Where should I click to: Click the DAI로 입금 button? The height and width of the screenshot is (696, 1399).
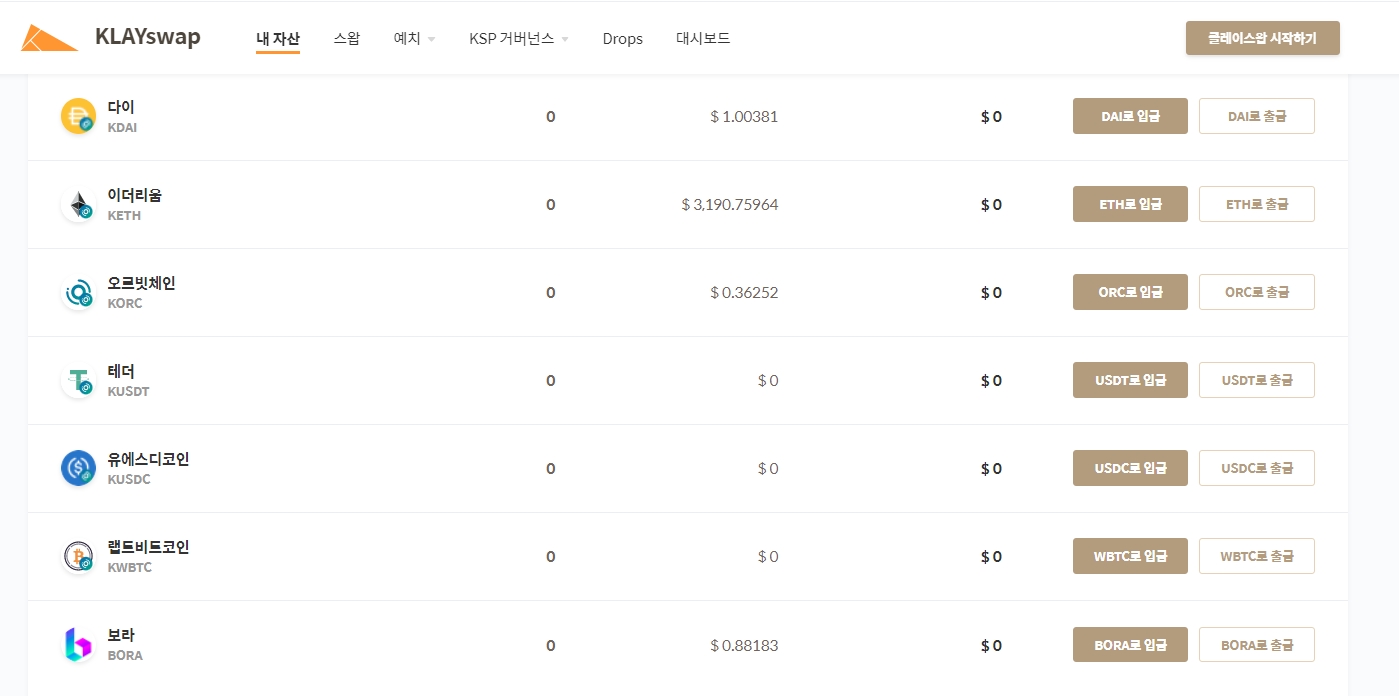[x=1130, y=116]
